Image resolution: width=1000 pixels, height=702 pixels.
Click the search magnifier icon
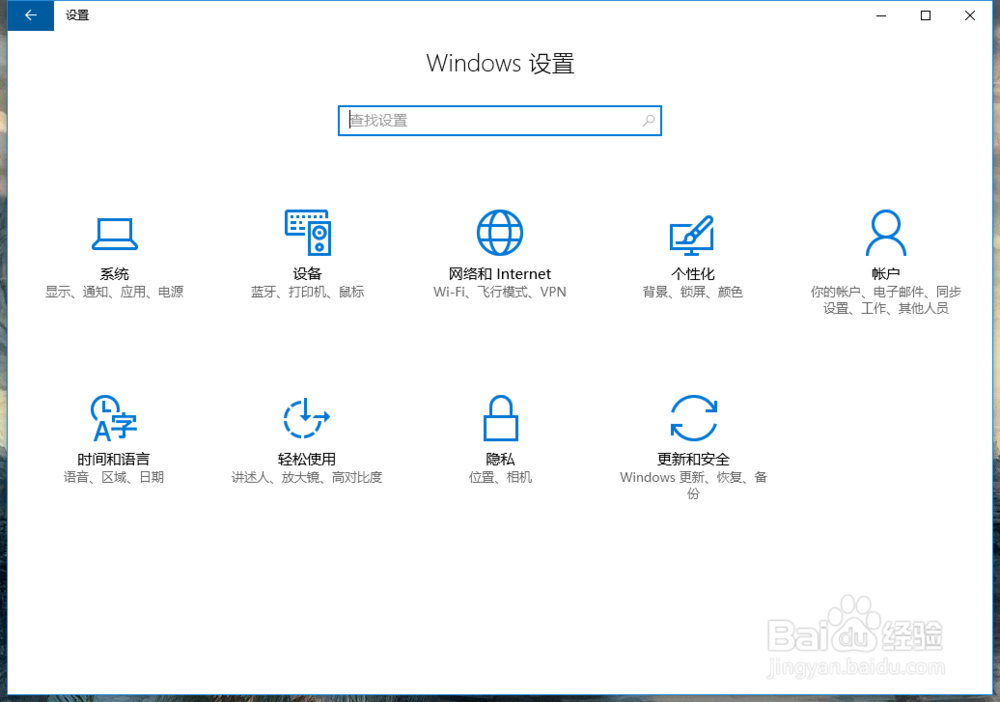(x=649, y=121)
